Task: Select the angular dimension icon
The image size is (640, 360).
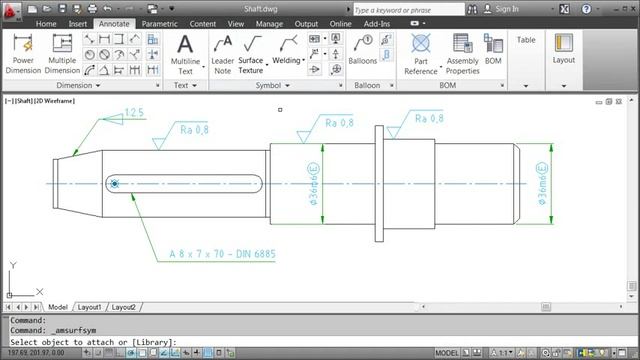Action: coord(104,70)
